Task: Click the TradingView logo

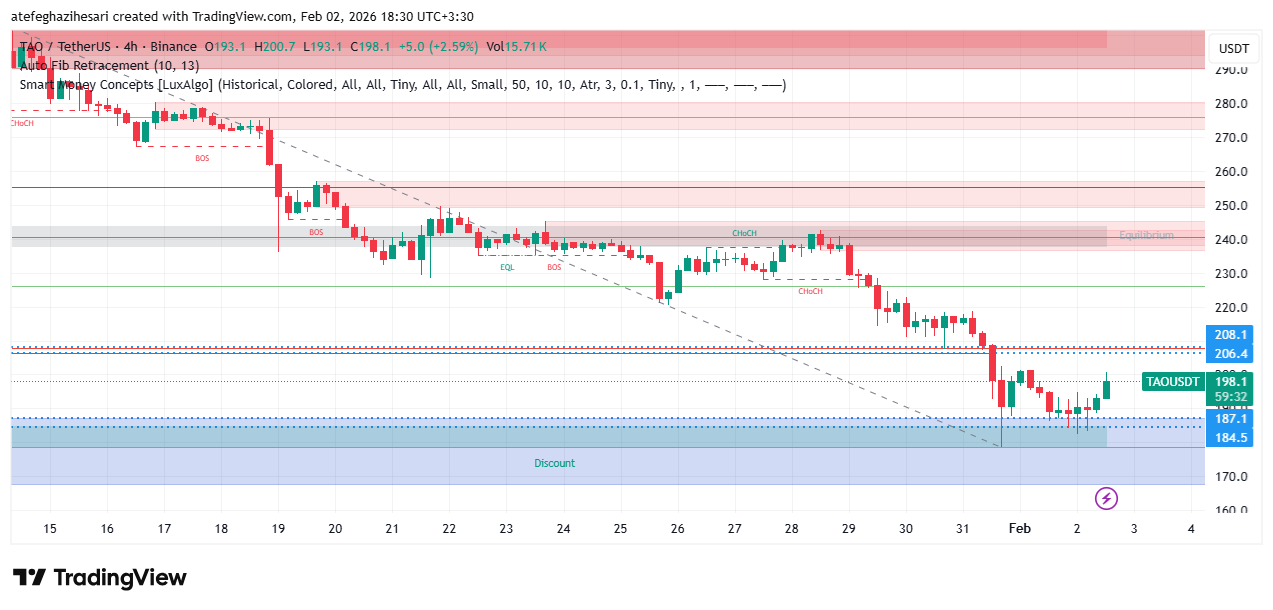Action: coord(100,578)
